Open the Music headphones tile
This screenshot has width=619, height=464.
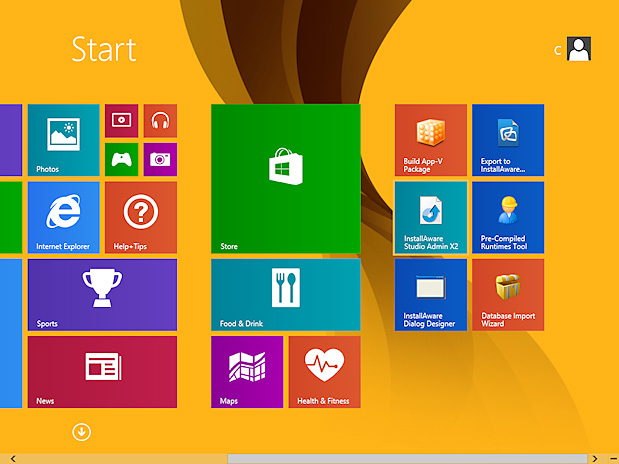(160, 121)
